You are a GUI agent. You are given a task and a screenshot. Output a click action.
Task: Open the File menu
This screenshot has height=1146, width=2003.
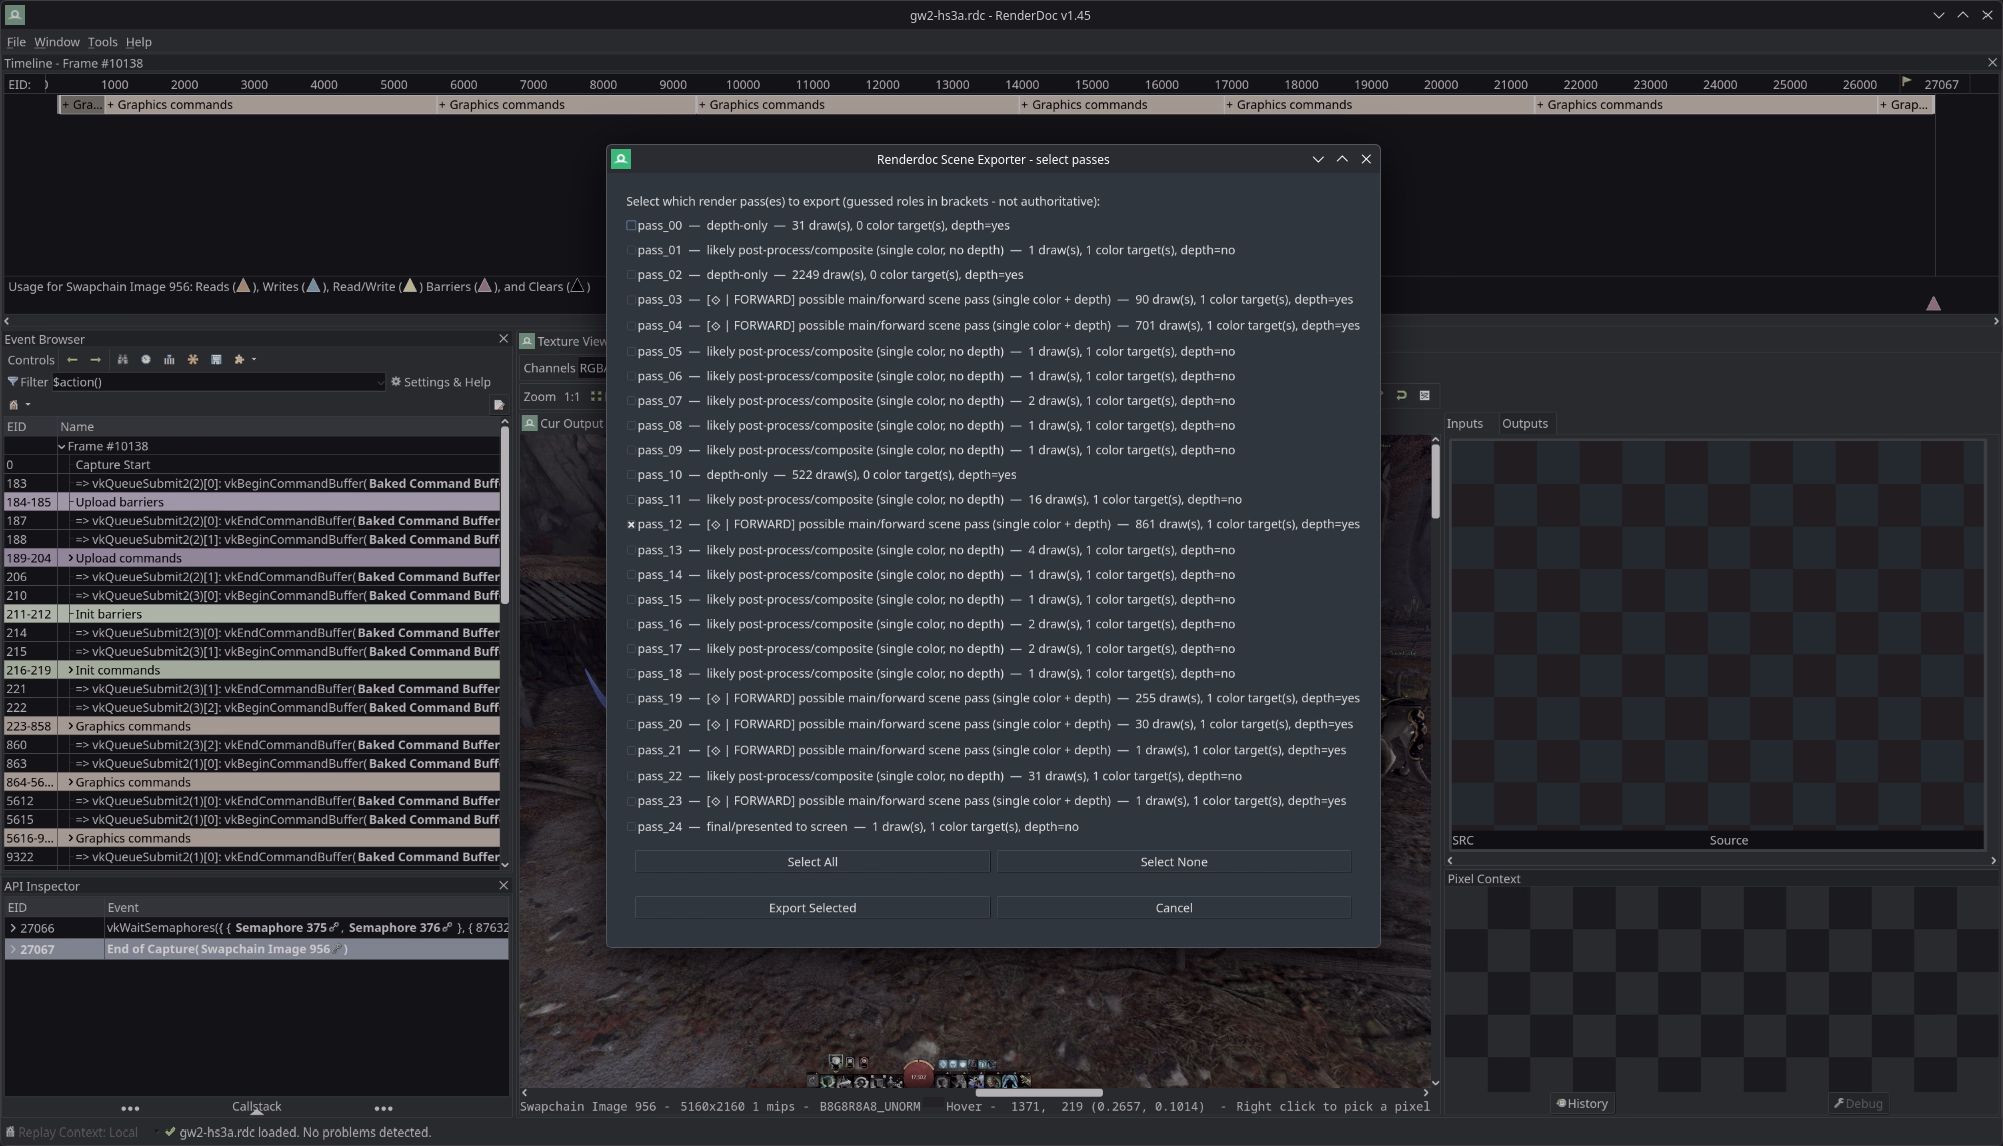coord(16,42)
